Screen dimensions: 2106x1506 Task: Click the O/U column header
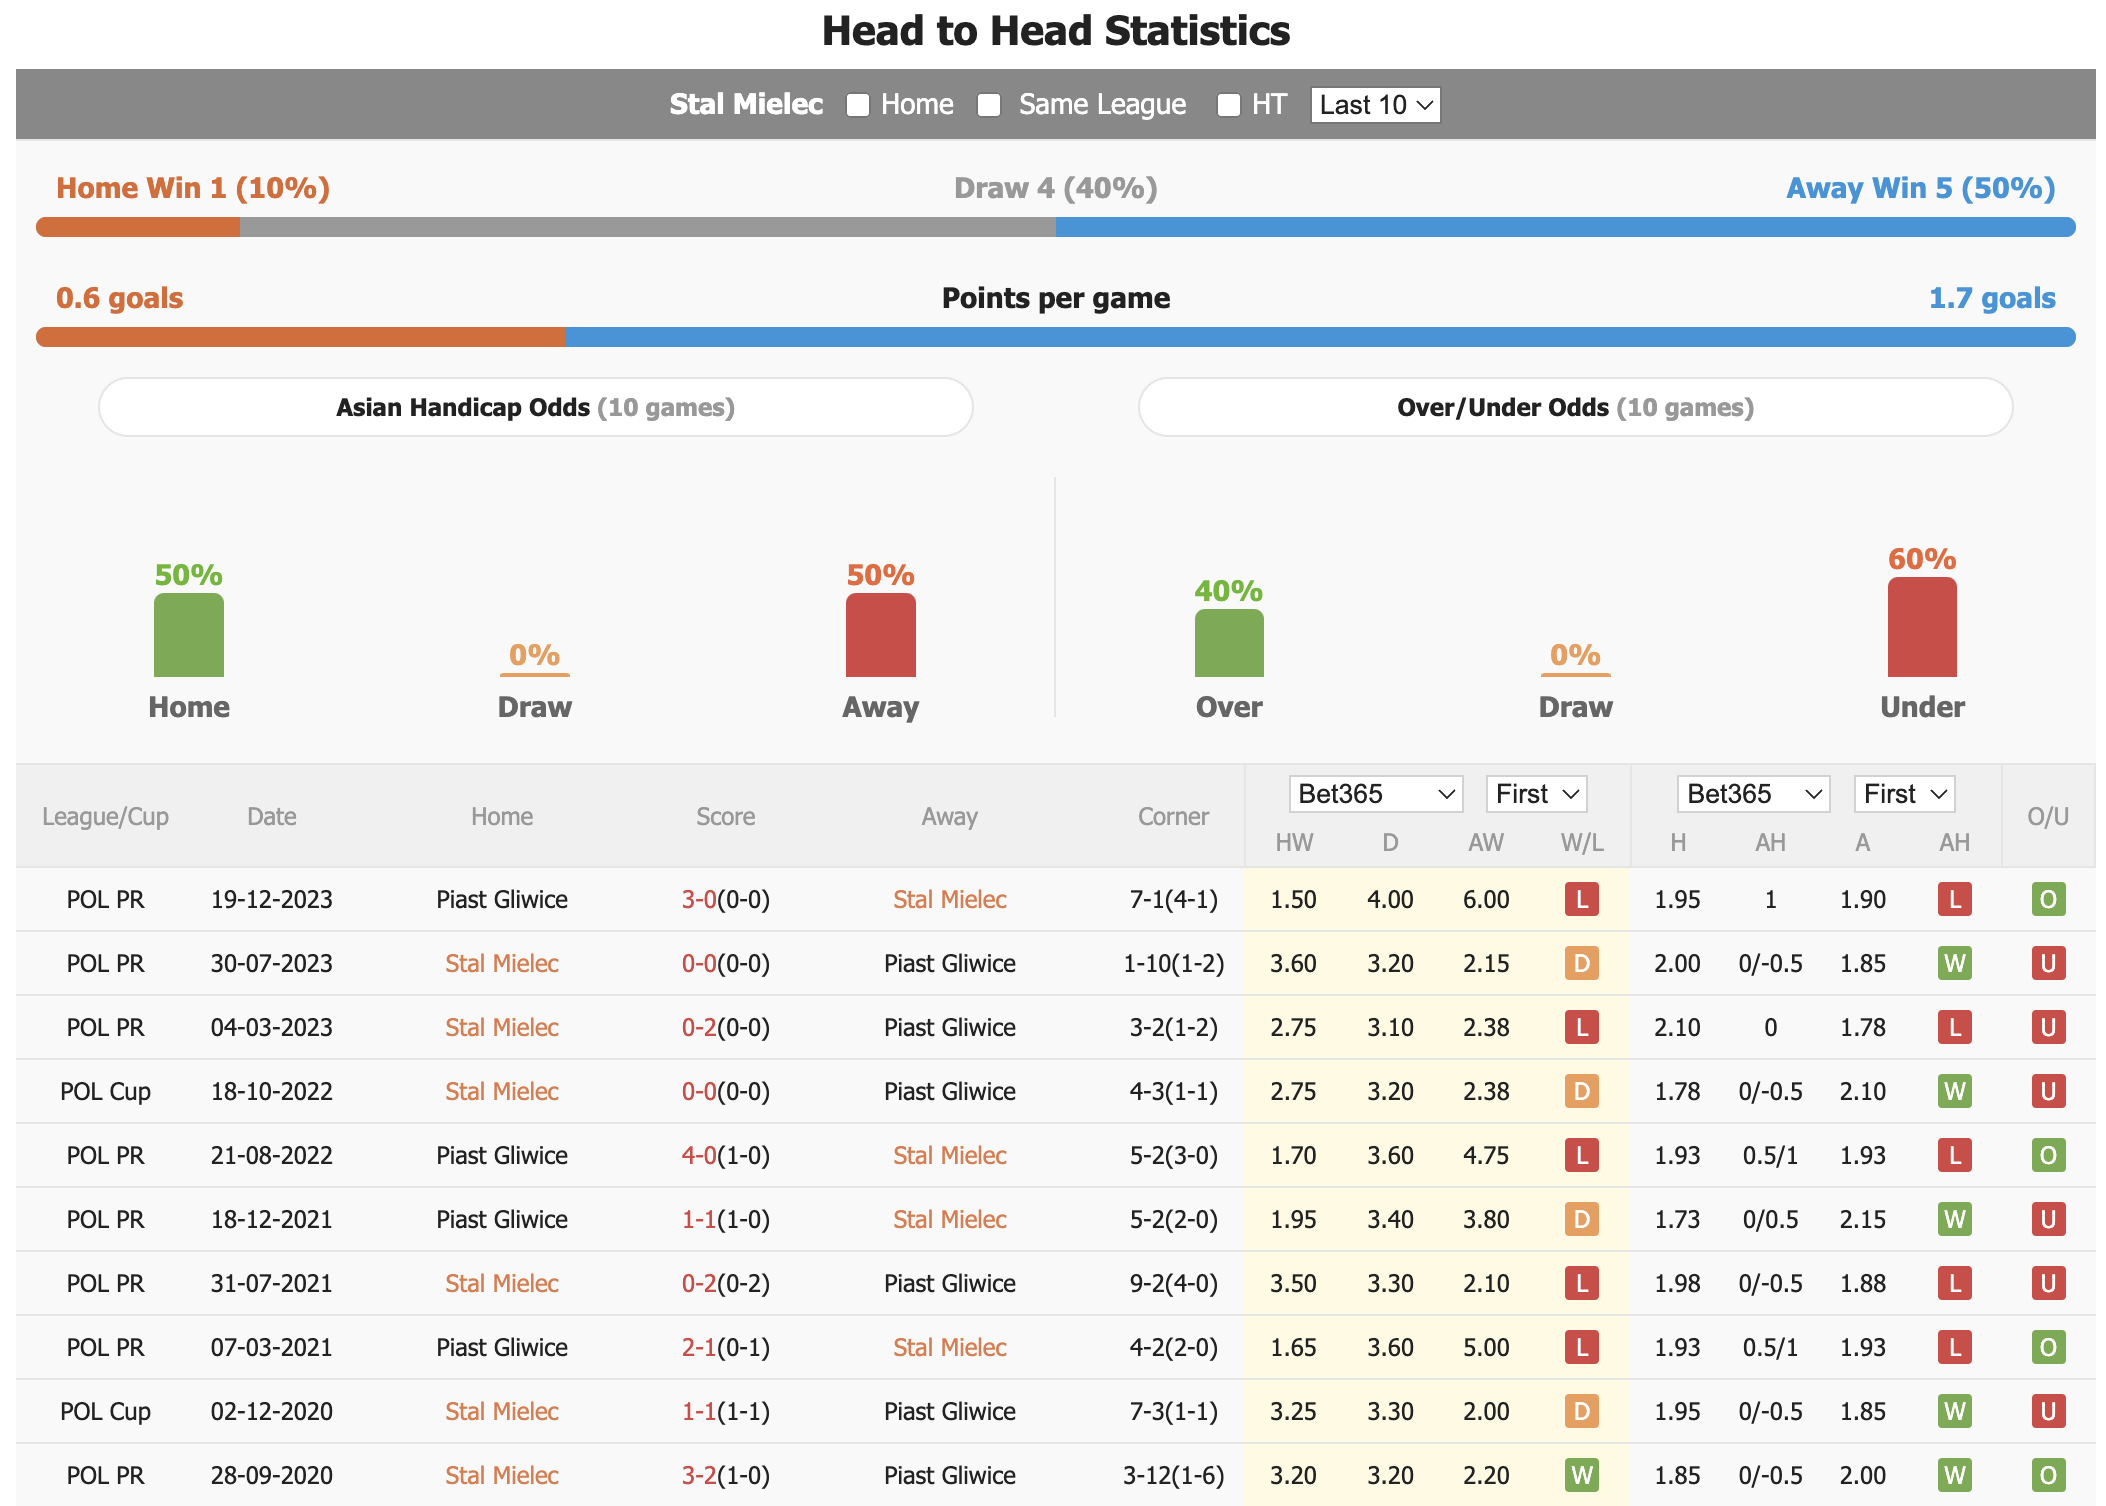[2048, 817]
